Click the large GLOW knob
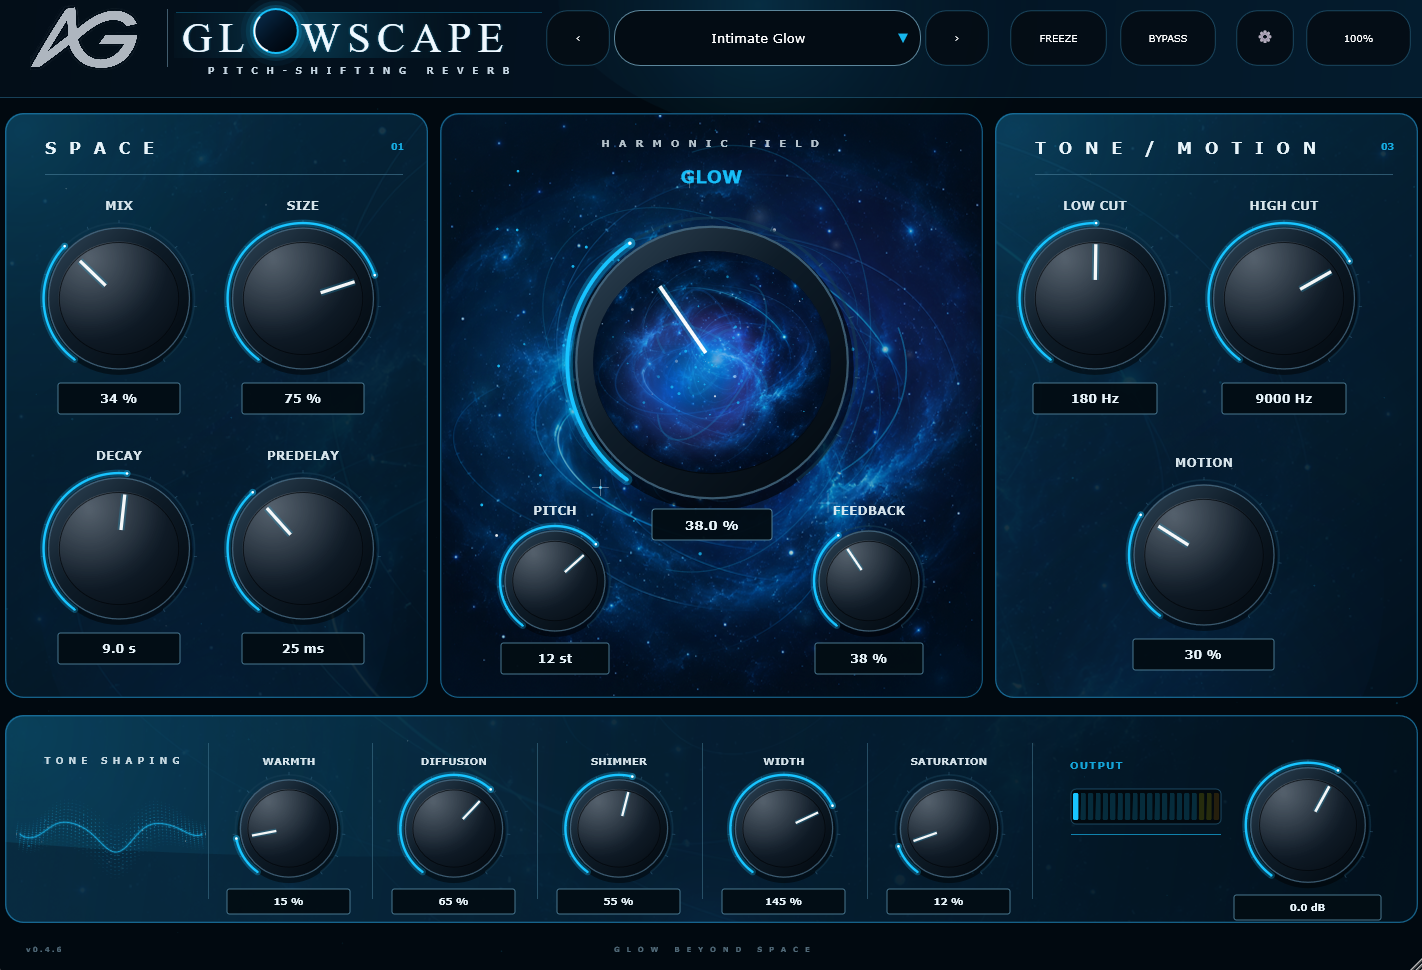This screenshot has width=1422, height=970. (711, 362)
